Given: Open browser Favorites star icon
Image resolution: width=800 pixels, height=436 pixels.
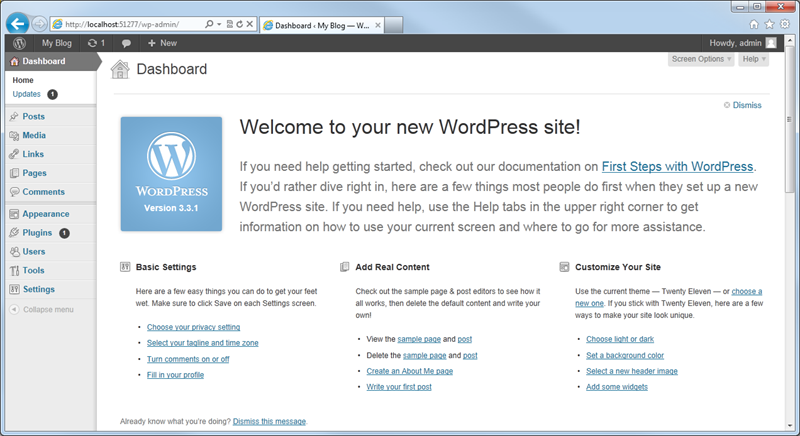Looking at the screenshot, I should (769, 24).
